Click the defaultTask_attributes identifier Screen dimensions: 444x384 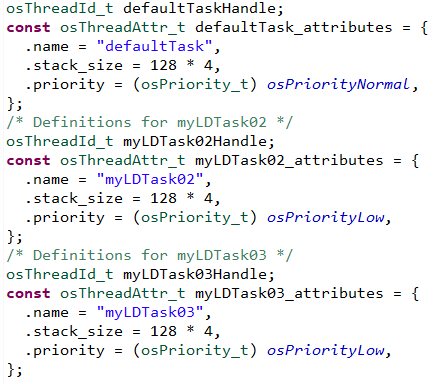(294, 27)
